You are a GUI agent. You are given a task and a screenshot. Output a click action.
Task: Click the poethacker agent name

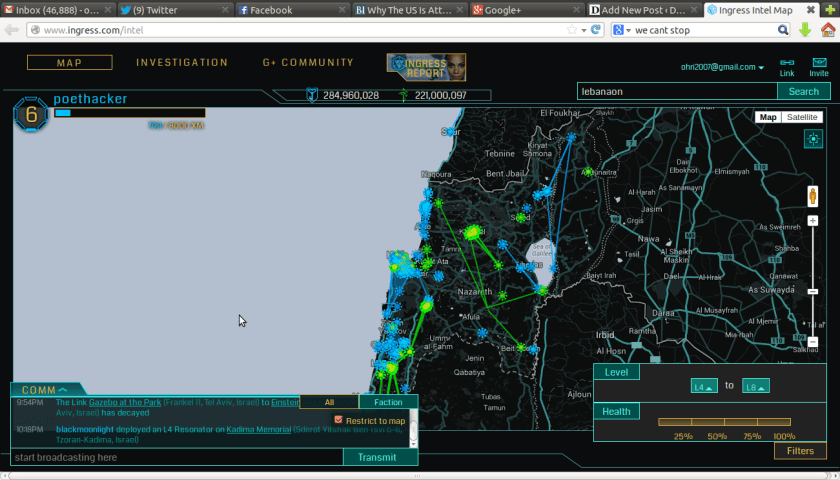[91, 99]
